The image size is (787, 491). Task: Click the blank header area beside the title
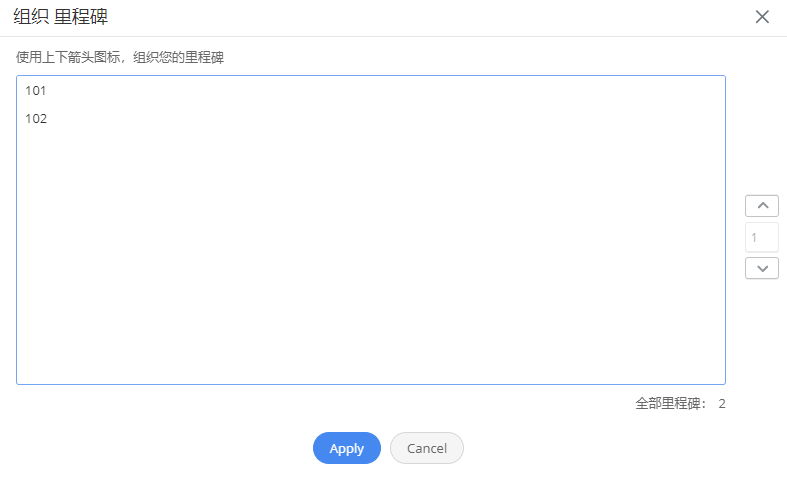pos(427,17)
